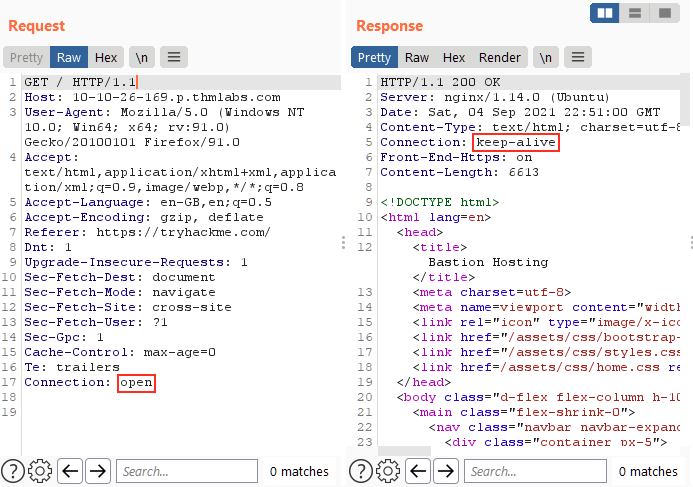Toggle \n non-printable characters in Request
The width and height of the screenshot is (693, 487).
(x=141, y=57)
